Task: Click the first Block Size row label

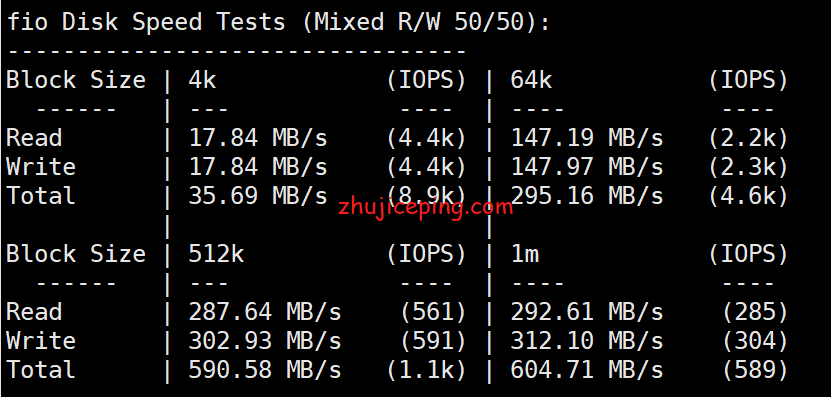Action: pos(76,80)
